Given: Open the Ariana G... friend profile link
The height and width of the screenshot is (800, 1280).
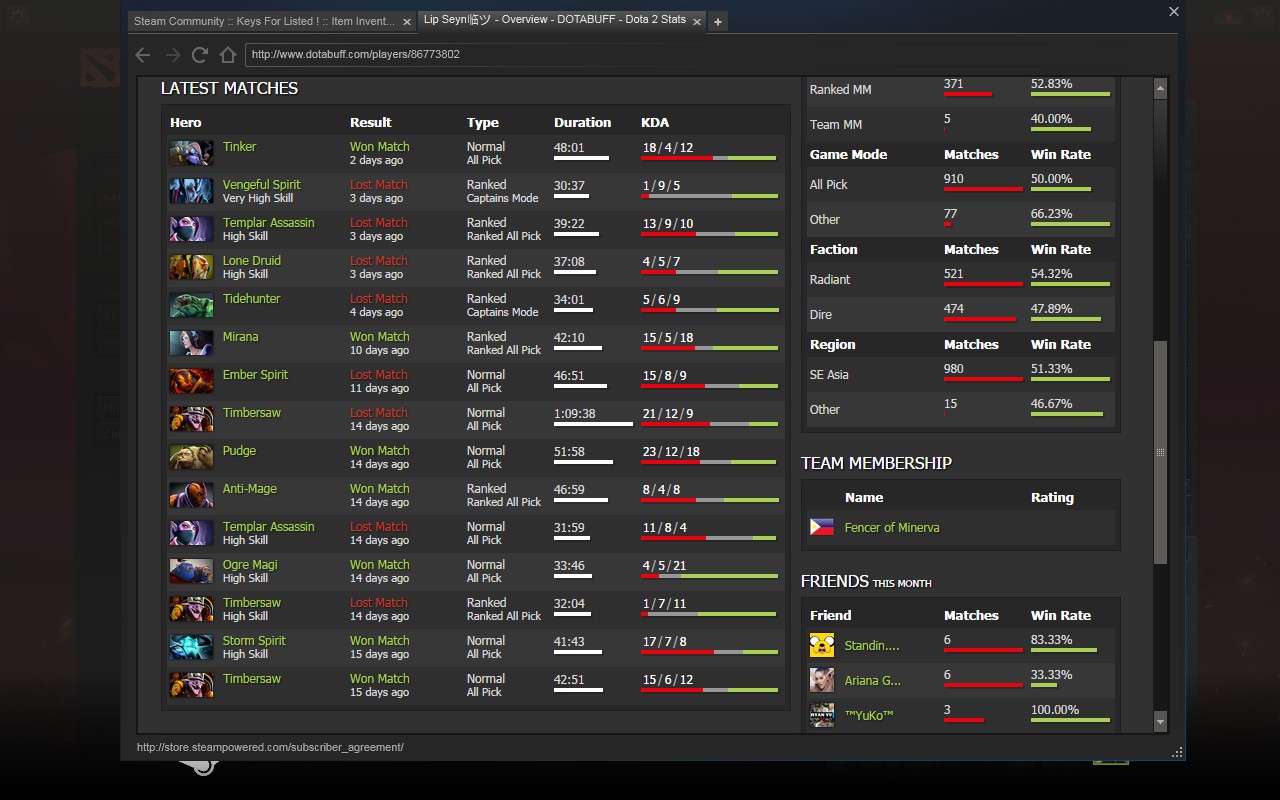Looking at the screenshot, I should coord(872,680).
